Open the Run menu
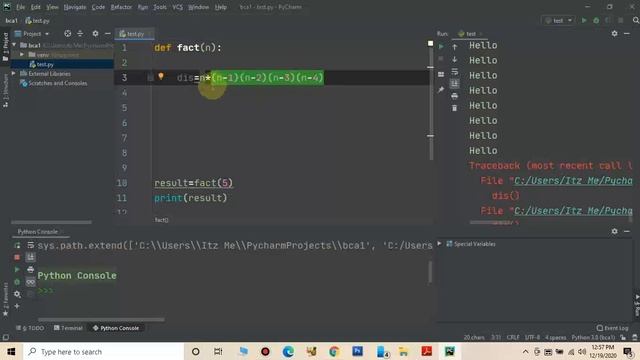The image size is (640, 360). pyautogui.click(x=142, y=7)
